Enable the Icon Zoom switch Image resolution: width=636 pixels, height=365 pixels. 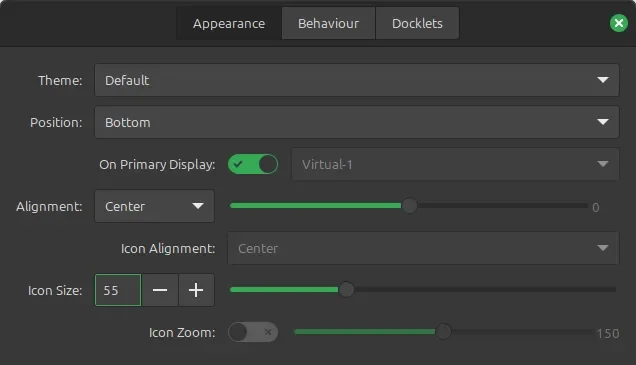(253, 332)
